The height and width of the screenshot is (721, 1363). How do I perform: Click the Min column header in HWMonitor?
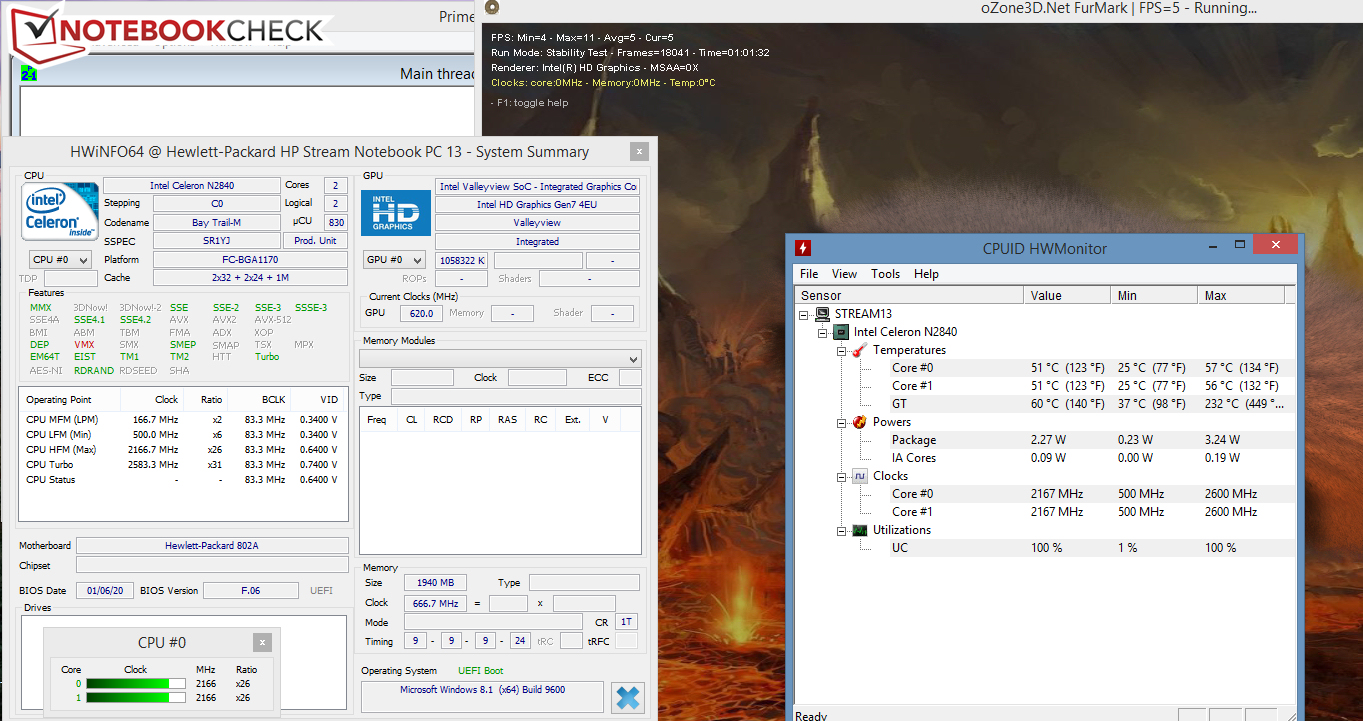pyautogui.click(x=1154, y=295)
